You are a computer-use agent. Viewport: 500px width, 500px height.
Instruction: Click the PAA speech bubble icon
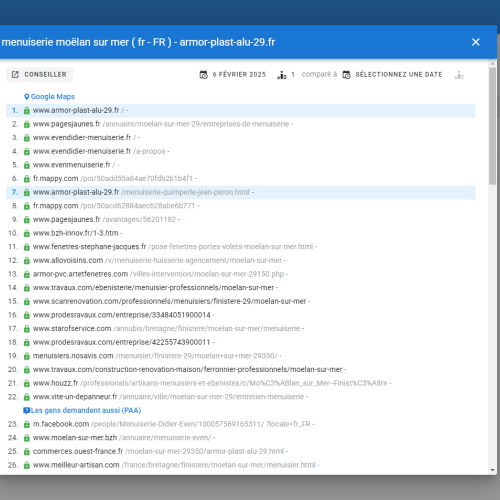27,411
